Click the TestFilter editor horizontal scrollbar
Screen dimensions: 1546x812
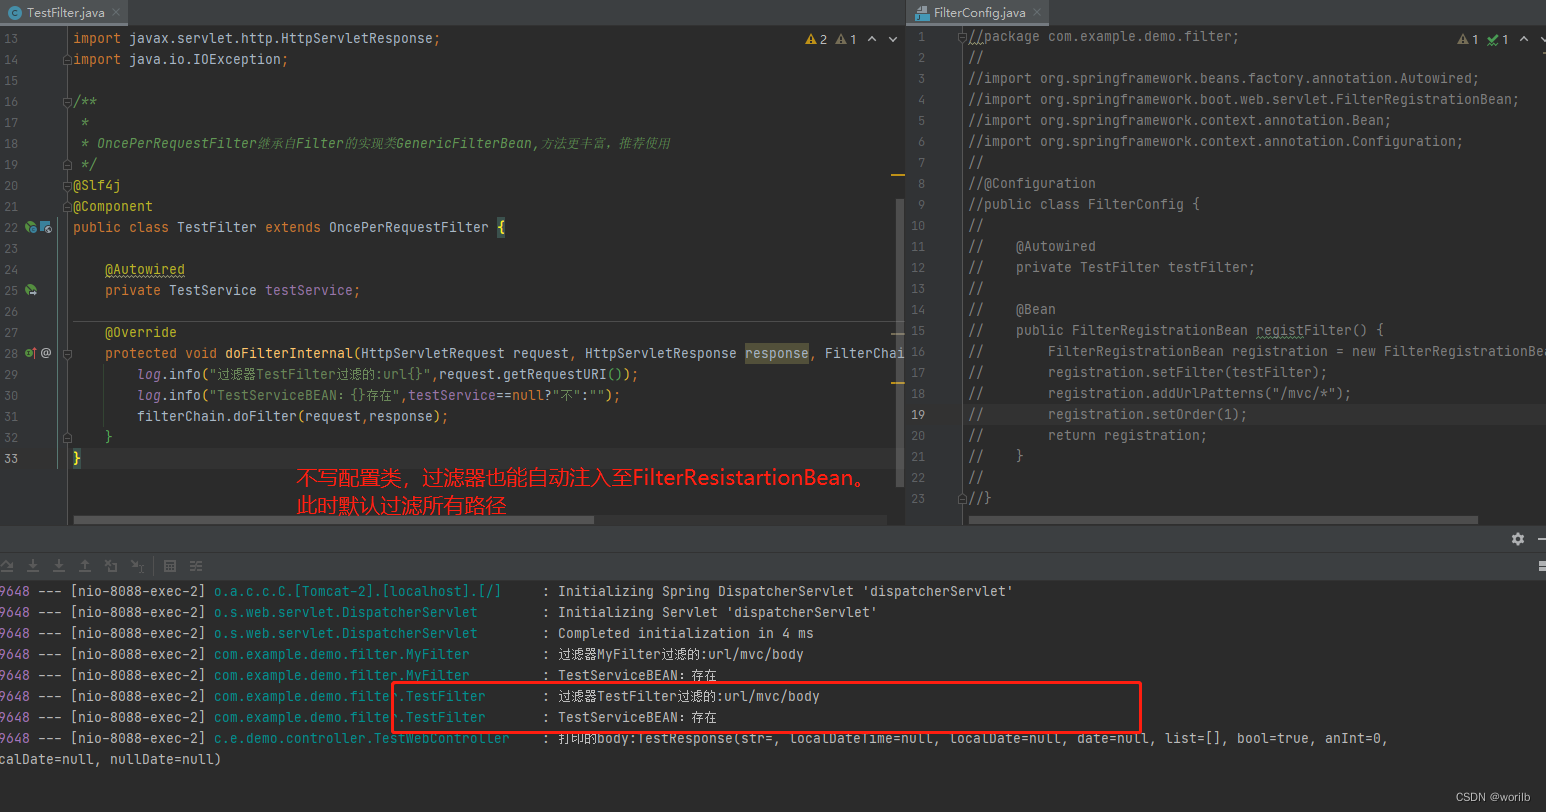(334, 520)
